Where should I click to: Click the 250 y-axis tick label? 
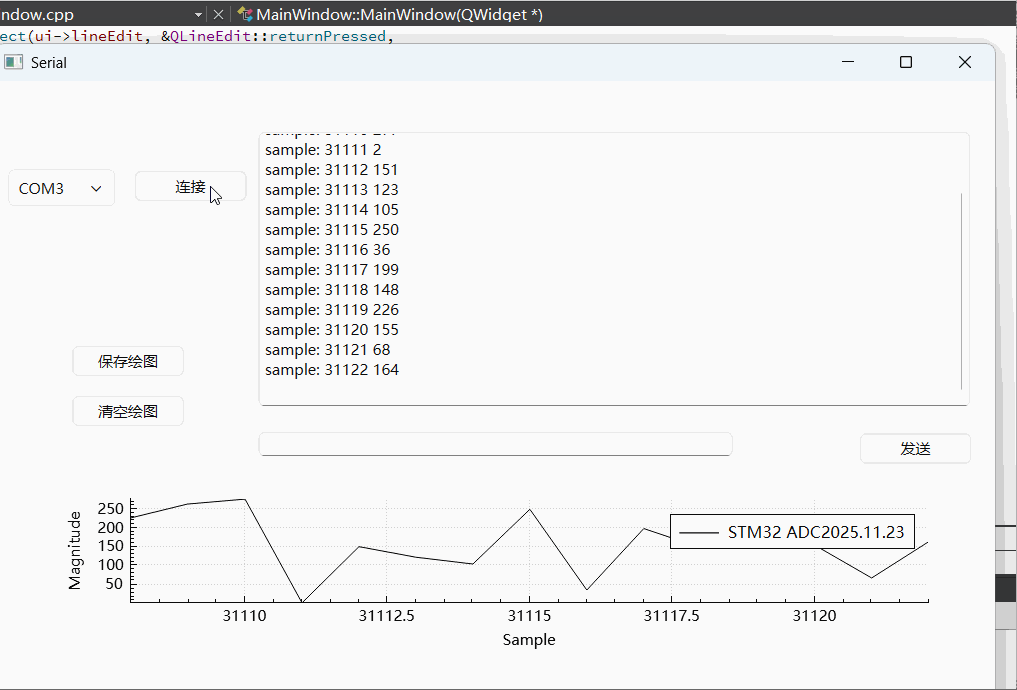[110, 509]
